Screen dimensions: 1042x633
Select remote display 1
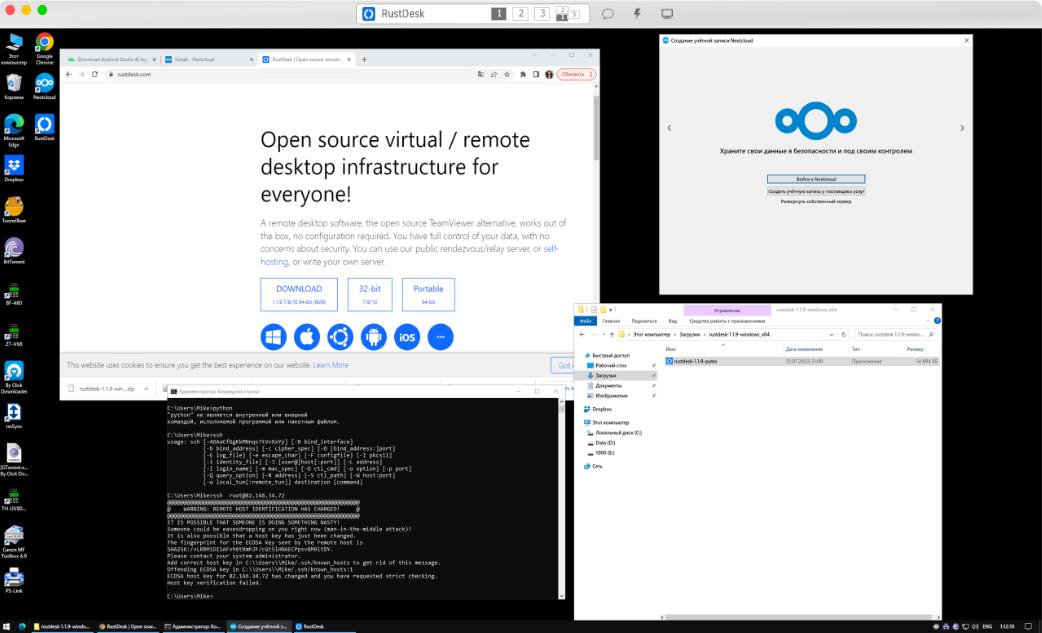(497, 14)
